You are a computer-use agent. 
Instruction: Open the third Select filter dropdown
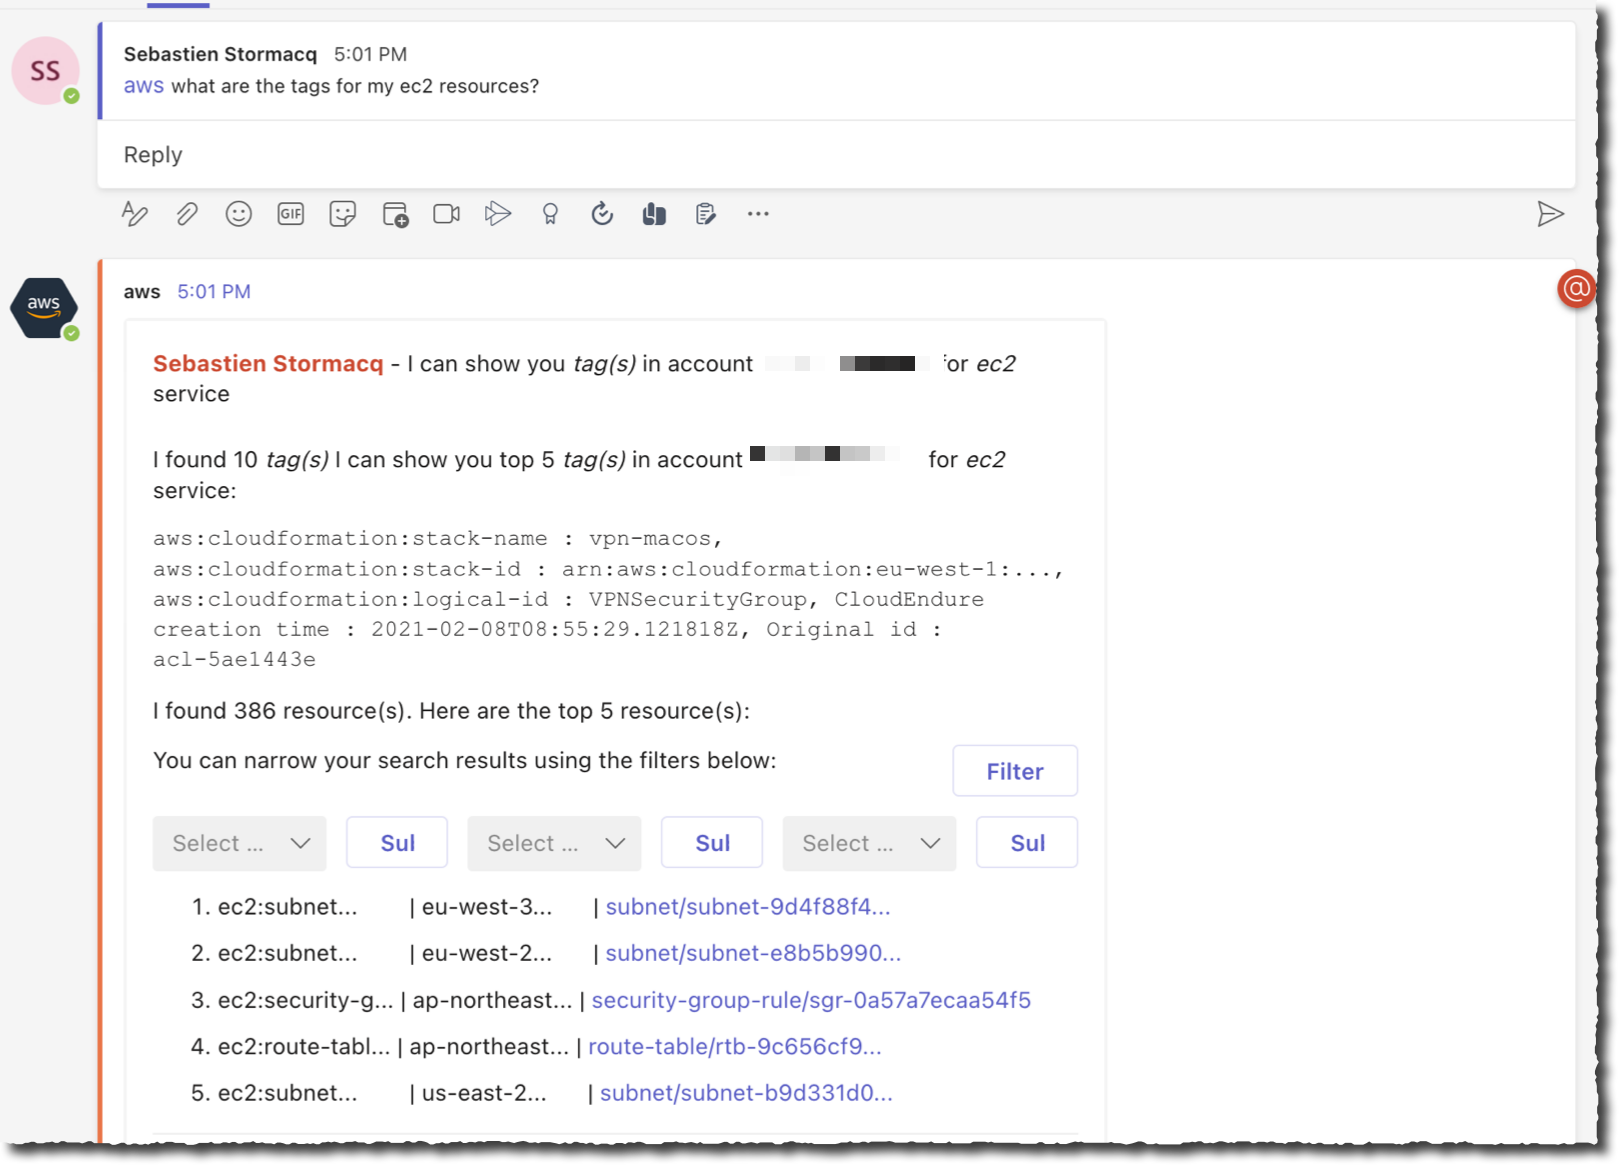868,843
